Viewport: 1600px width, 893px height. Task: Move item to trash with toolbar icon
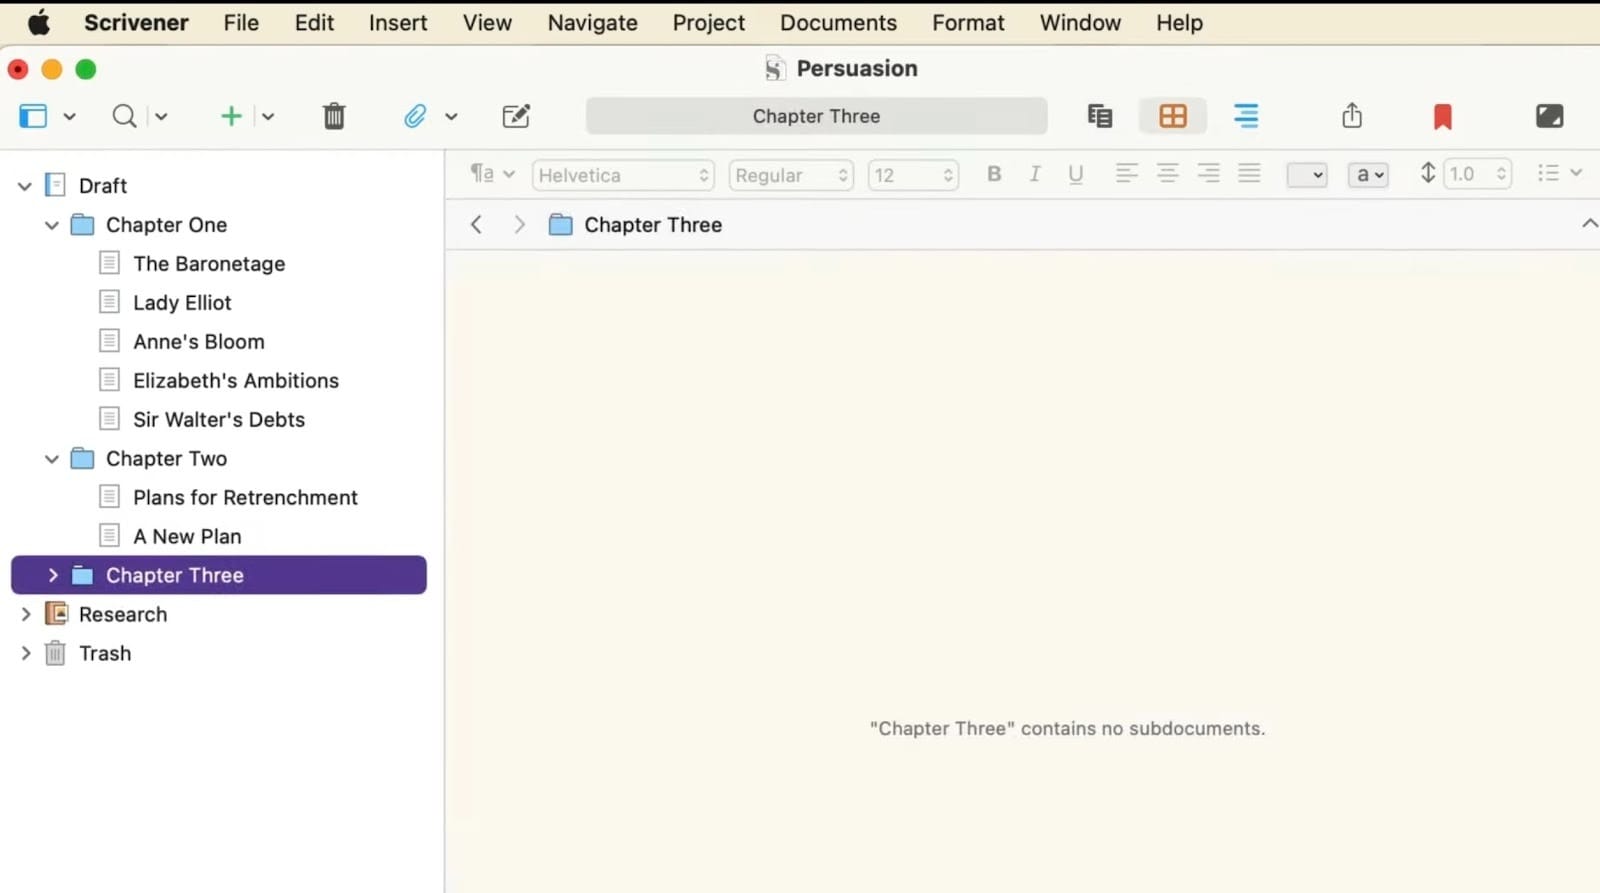pyautogui.click(x=334, y=116)
